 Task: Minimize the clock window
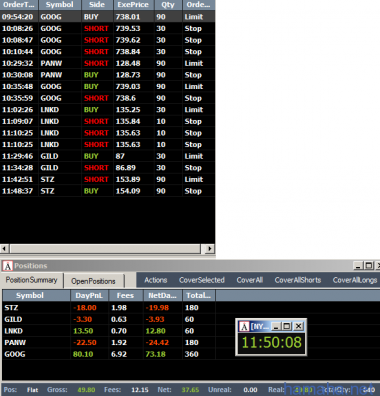tap(276, 326)
